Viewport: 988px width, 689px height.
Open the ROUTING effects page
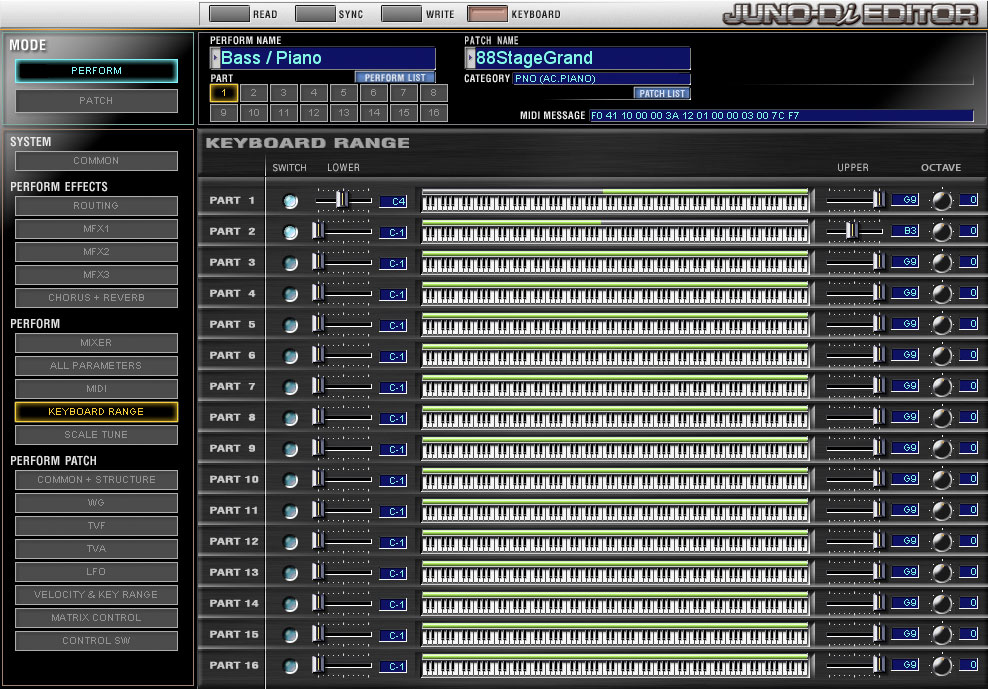click(x=96, y=206)
